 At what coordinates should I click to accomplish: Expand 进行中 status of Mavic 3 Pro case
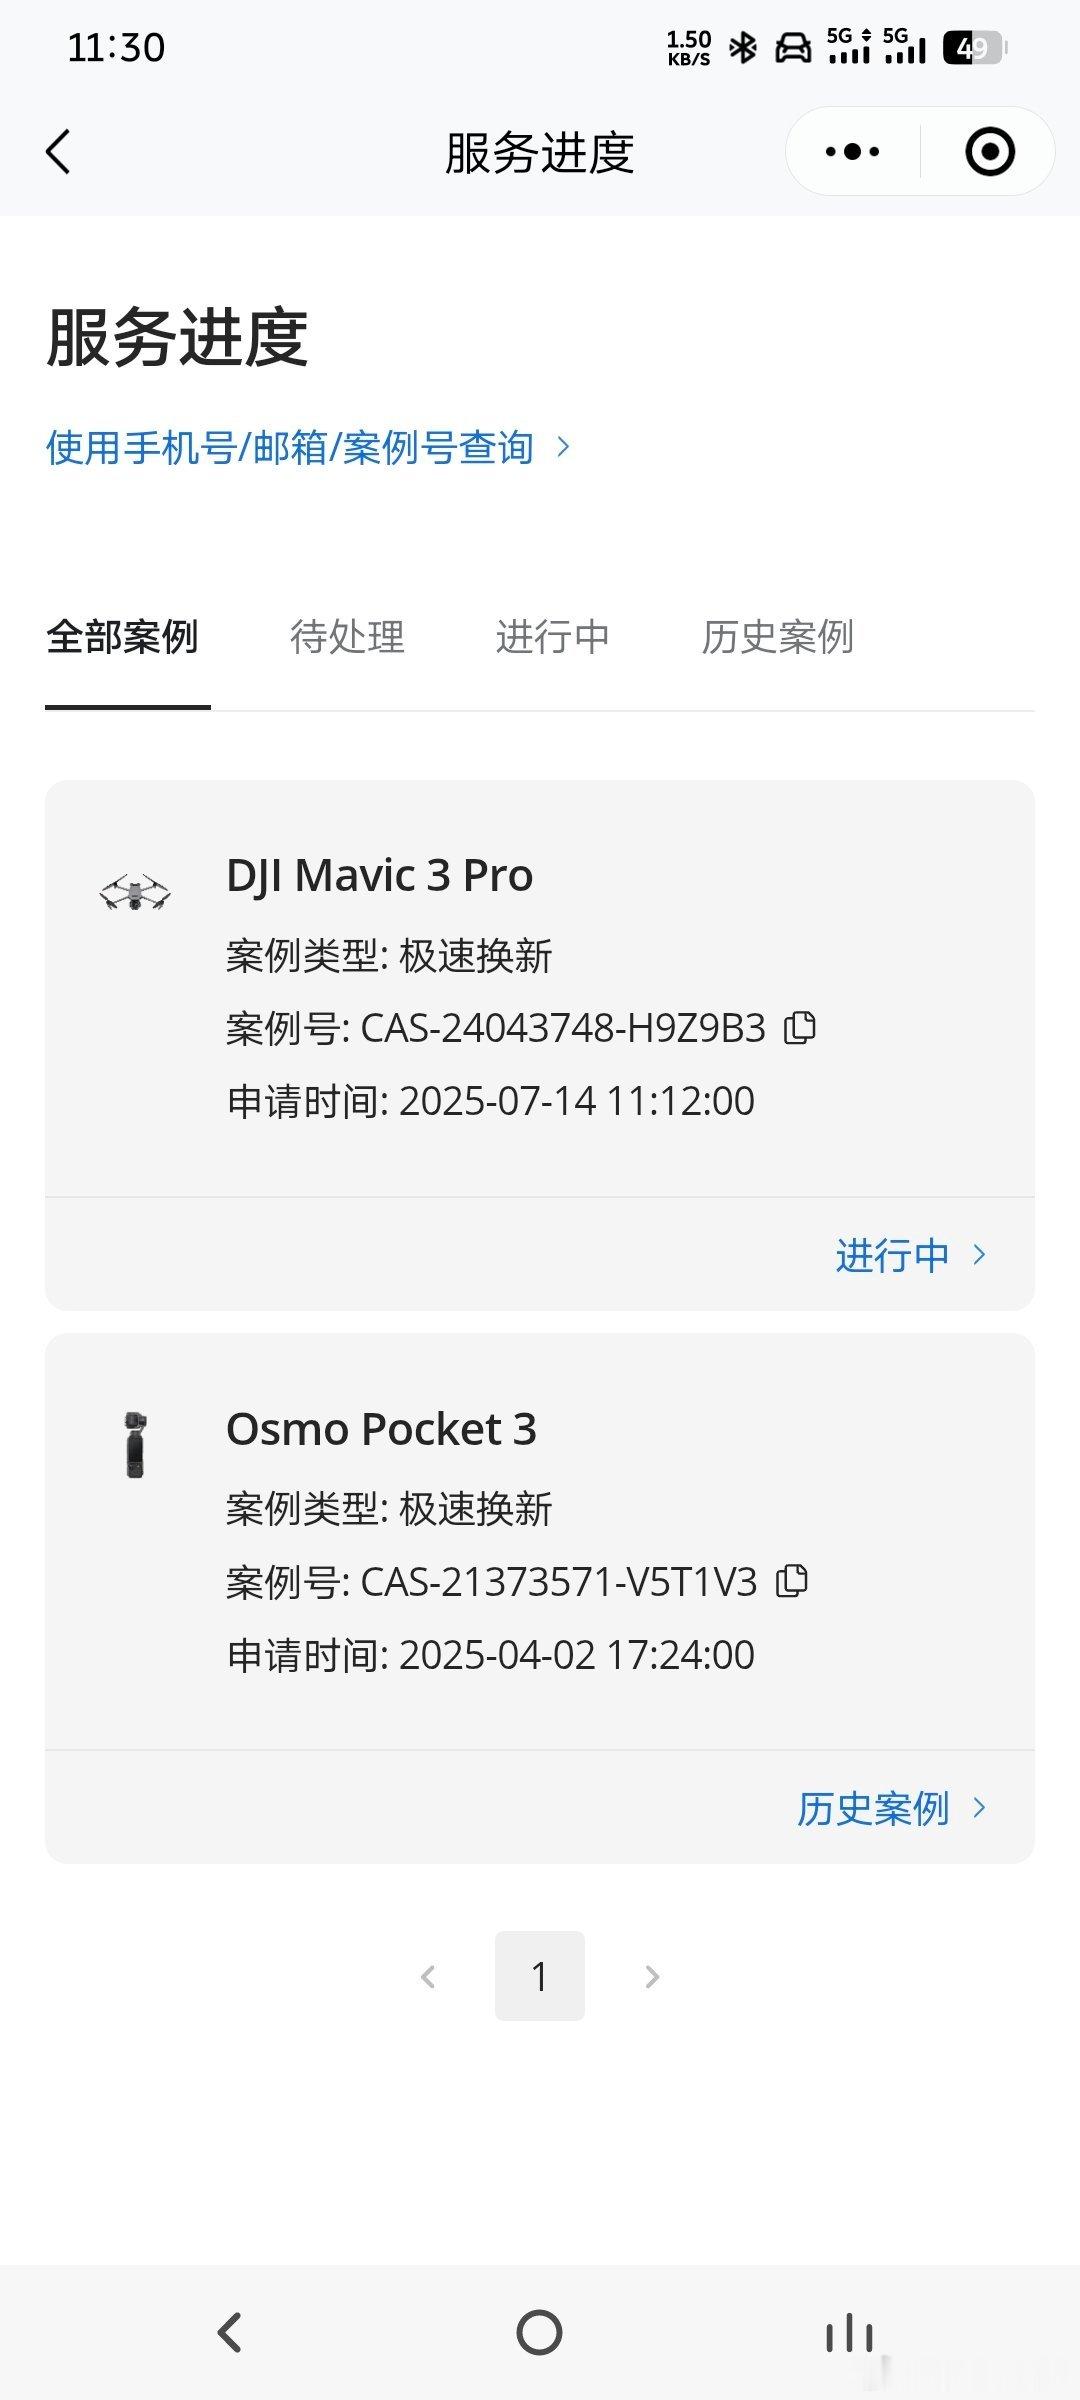click(911, 1255)
